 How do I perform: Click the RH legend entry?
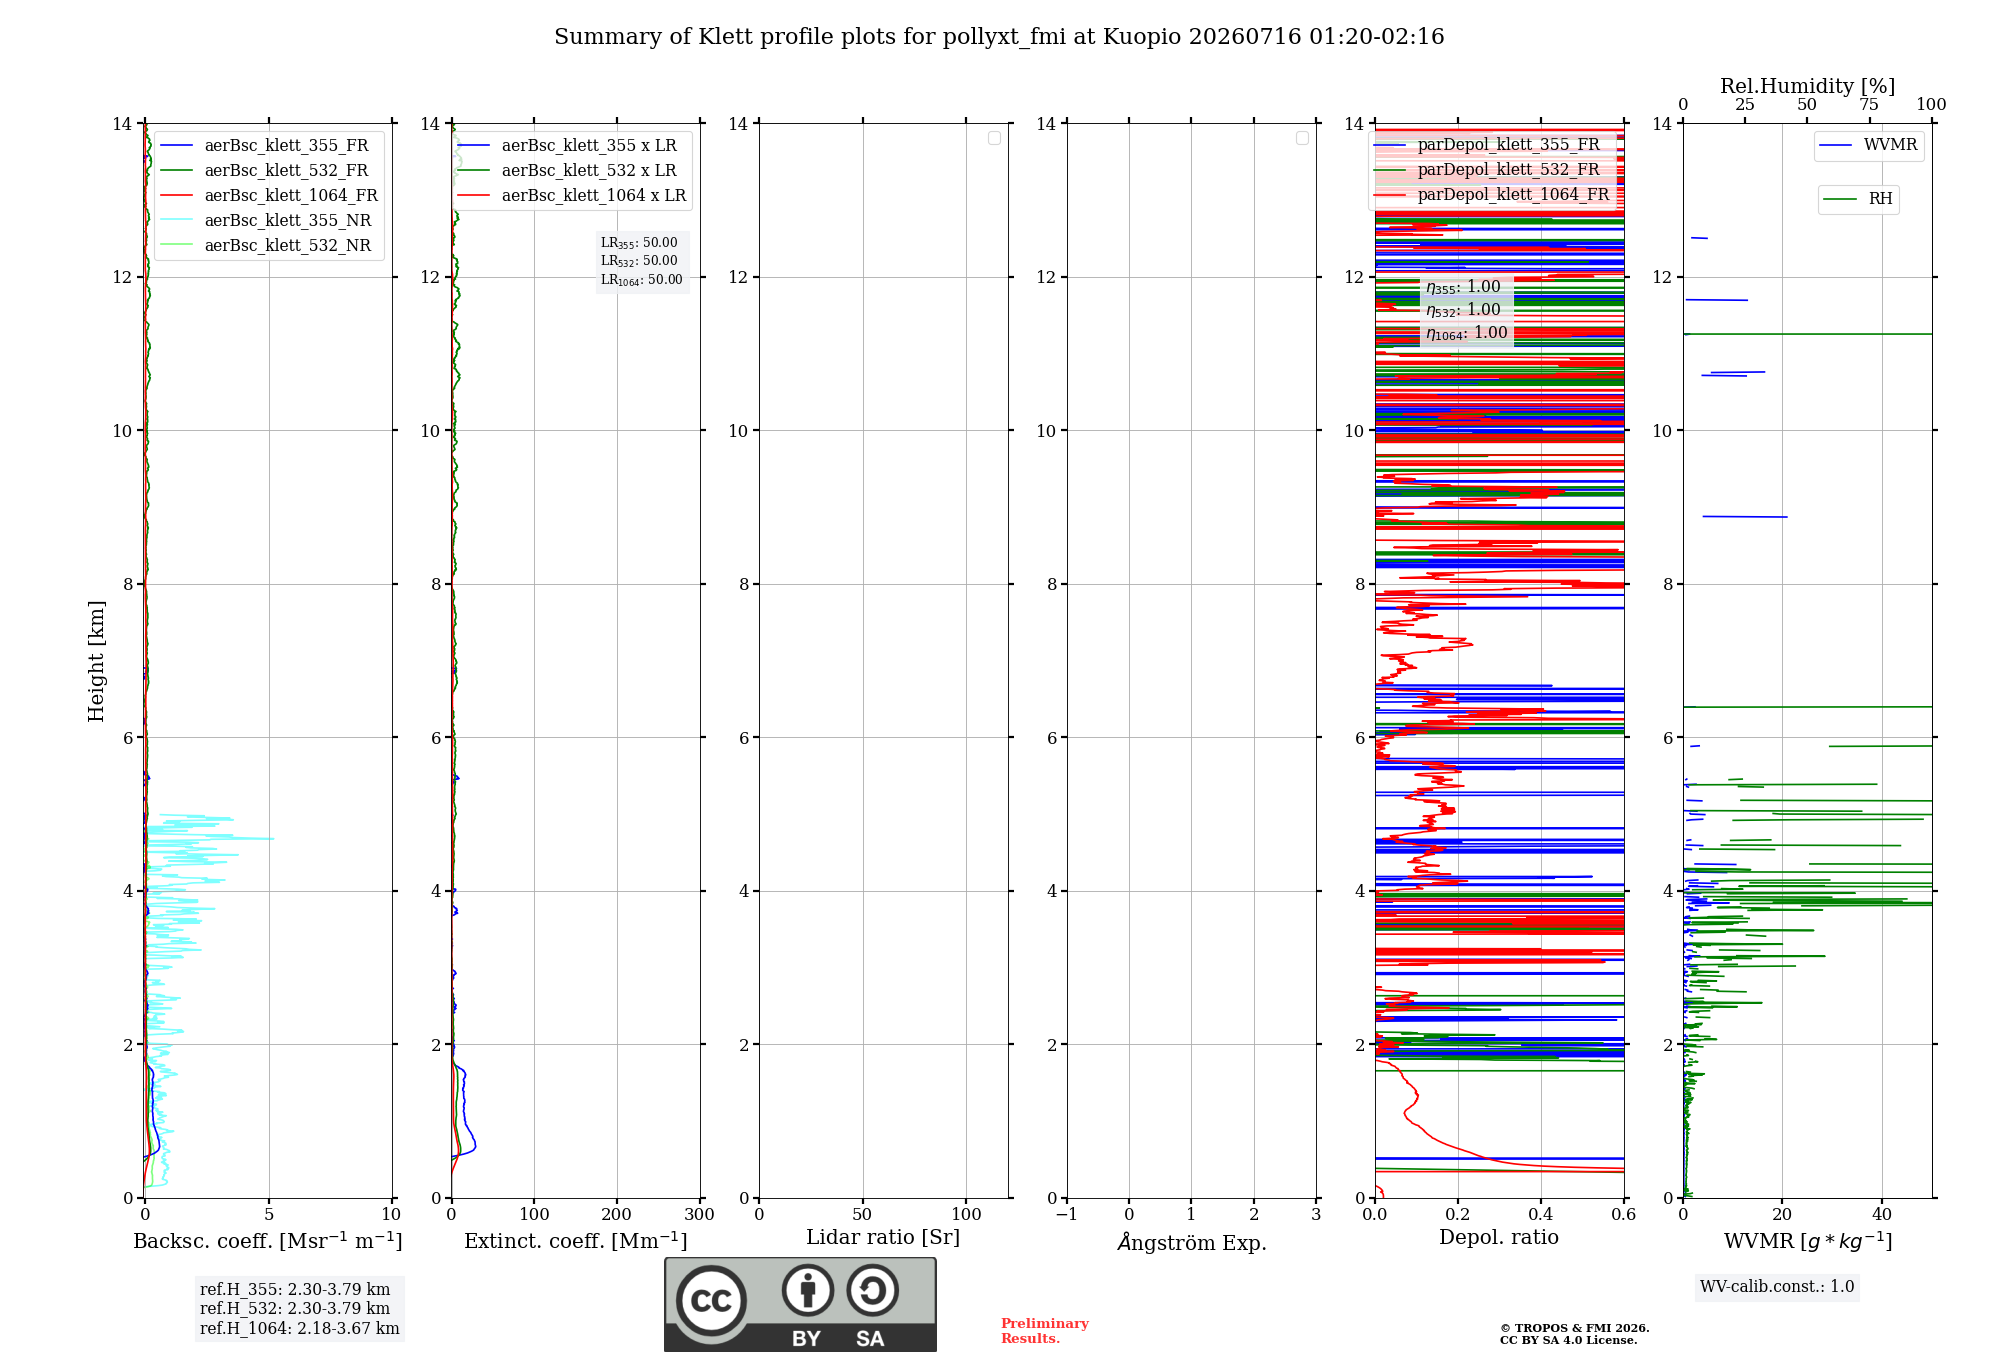click(1858, 199)
